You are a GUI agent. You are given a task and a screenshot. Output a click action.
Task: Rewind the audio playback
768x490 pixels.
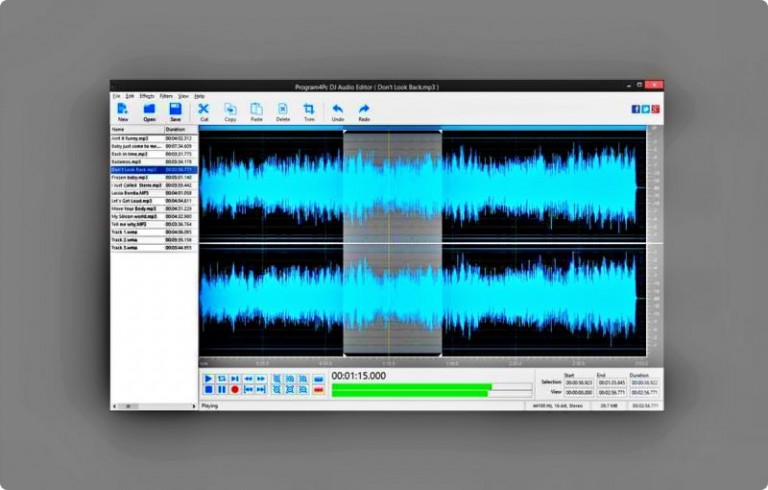coord(248,379)
